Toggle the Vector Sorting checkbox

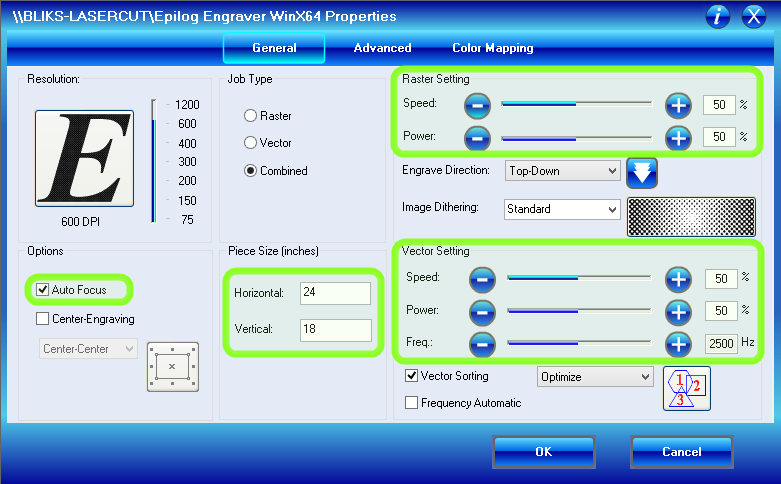coord(411,375)
